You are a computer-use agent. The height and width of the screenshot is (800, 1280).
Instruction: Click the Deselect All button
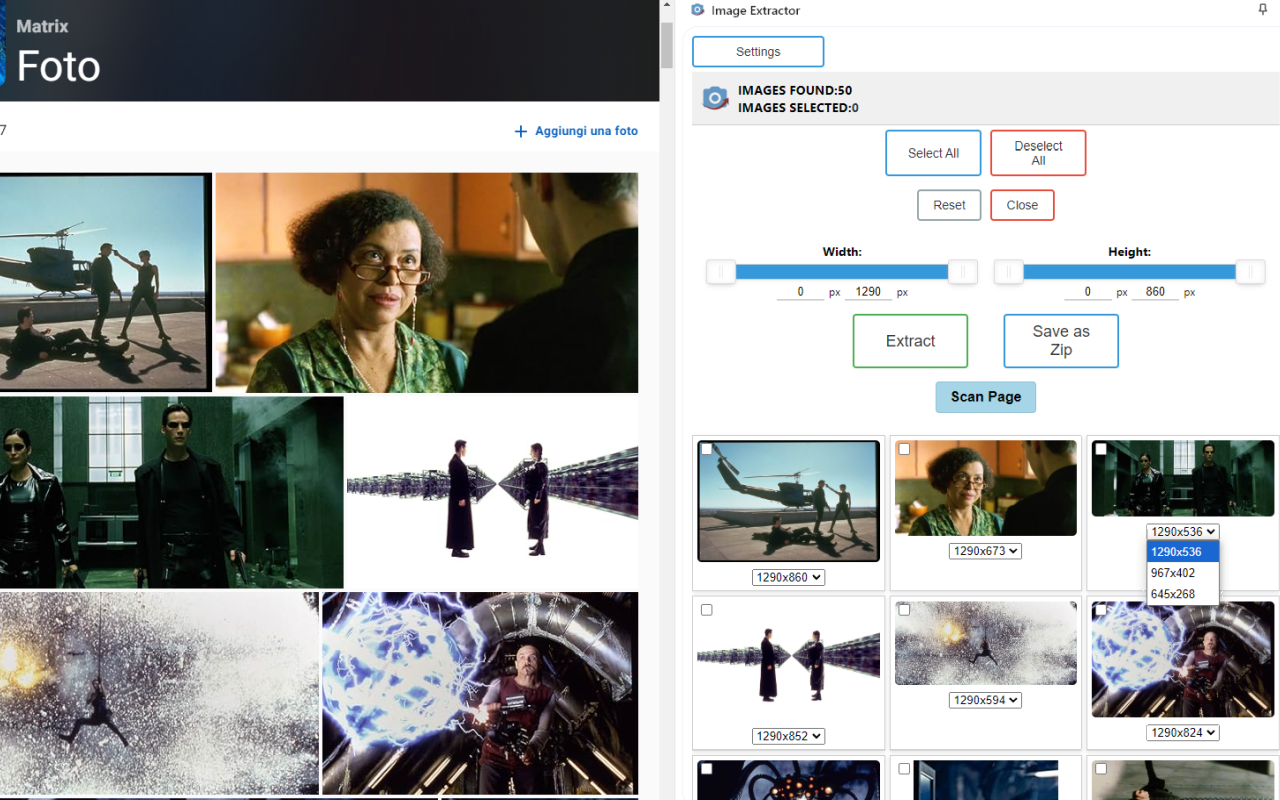pos(1038,153)
